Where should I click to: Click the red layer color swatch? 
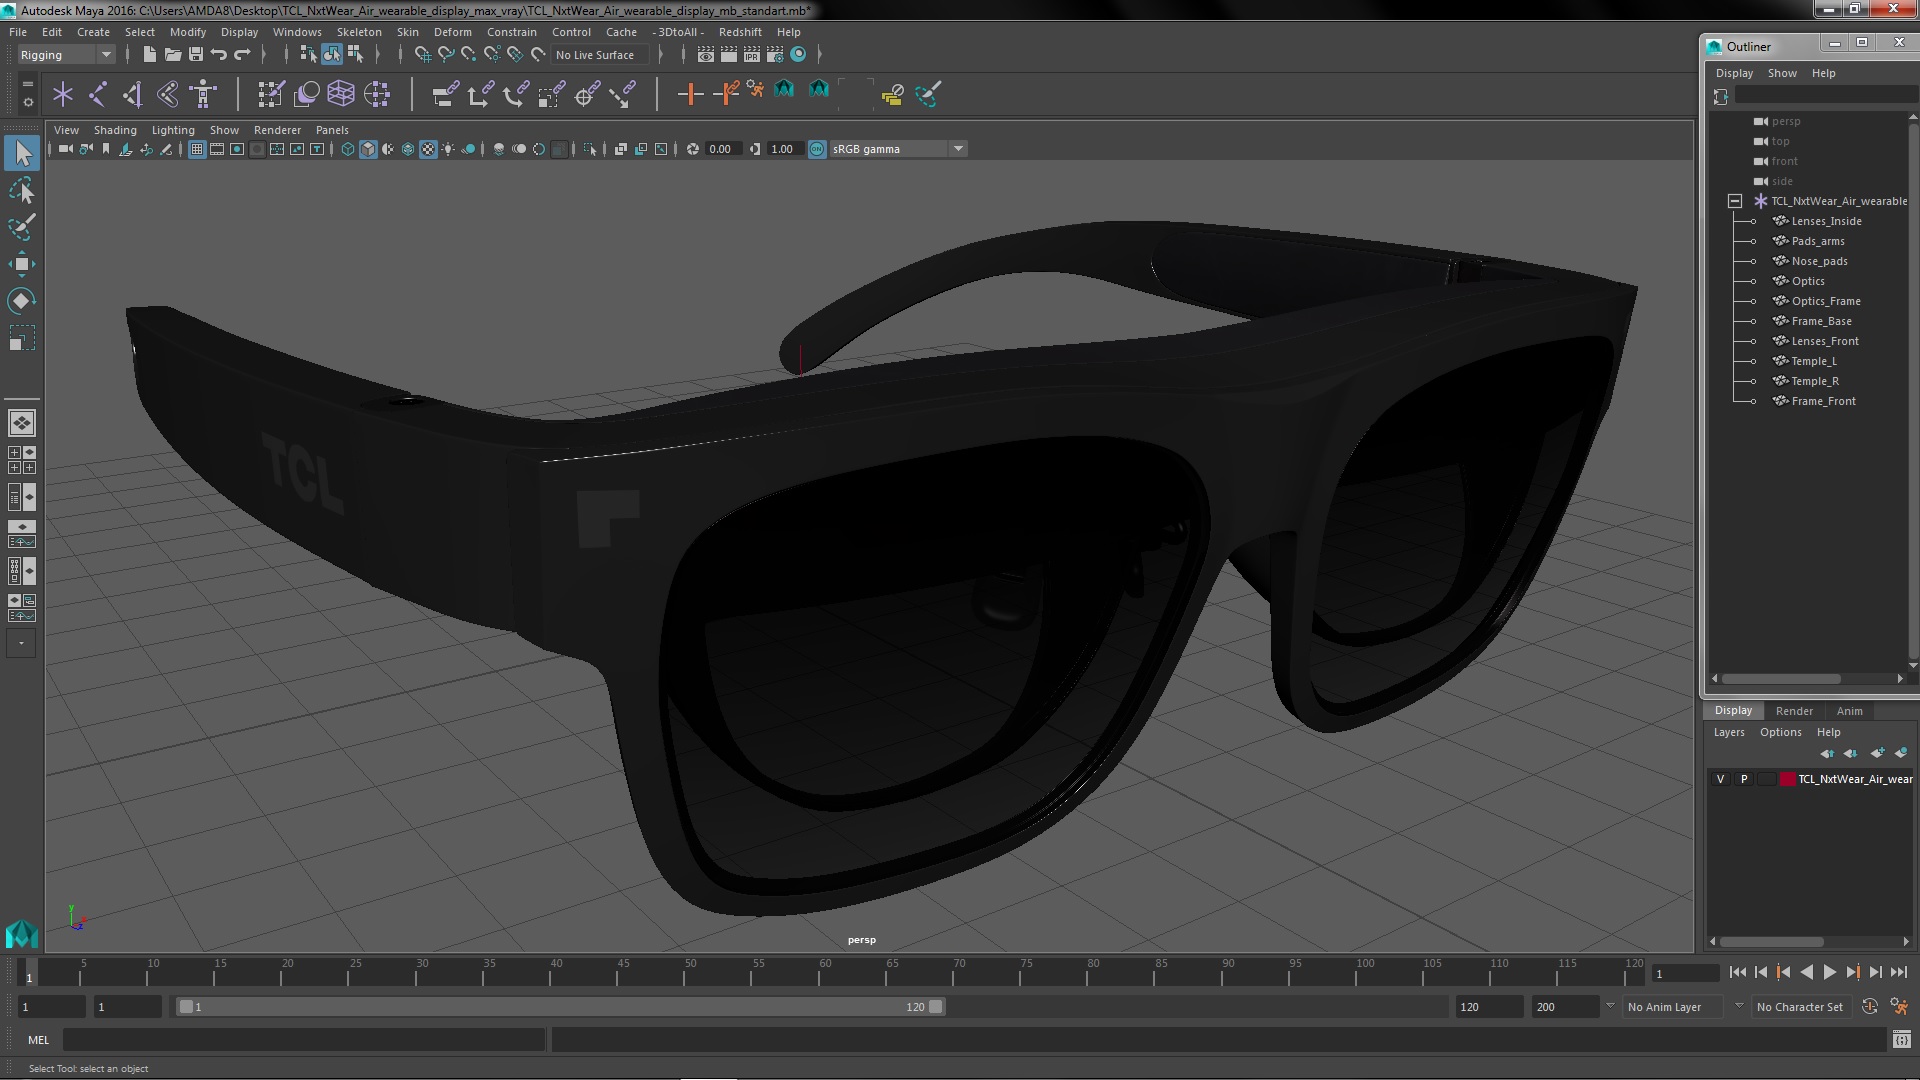(x=1787, y=779)
